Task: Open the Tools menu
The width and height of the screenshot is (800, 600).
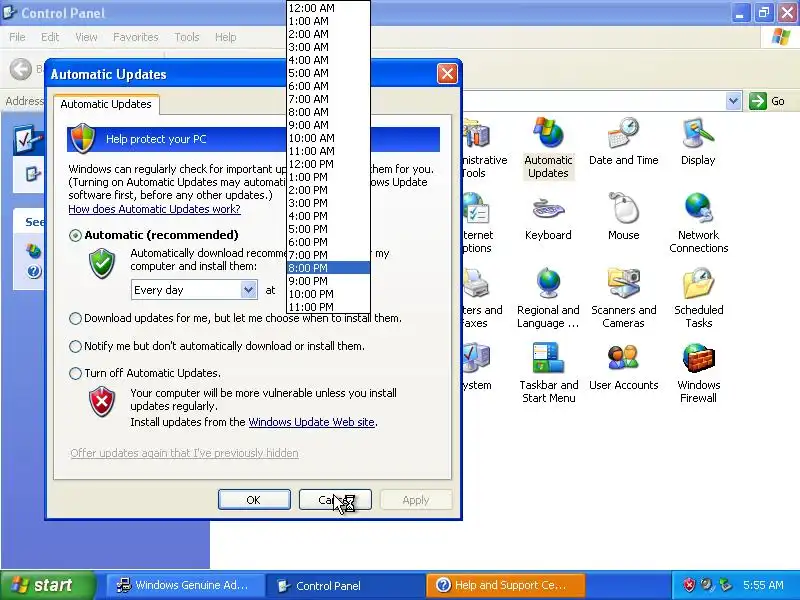Action: coord(187,37)
